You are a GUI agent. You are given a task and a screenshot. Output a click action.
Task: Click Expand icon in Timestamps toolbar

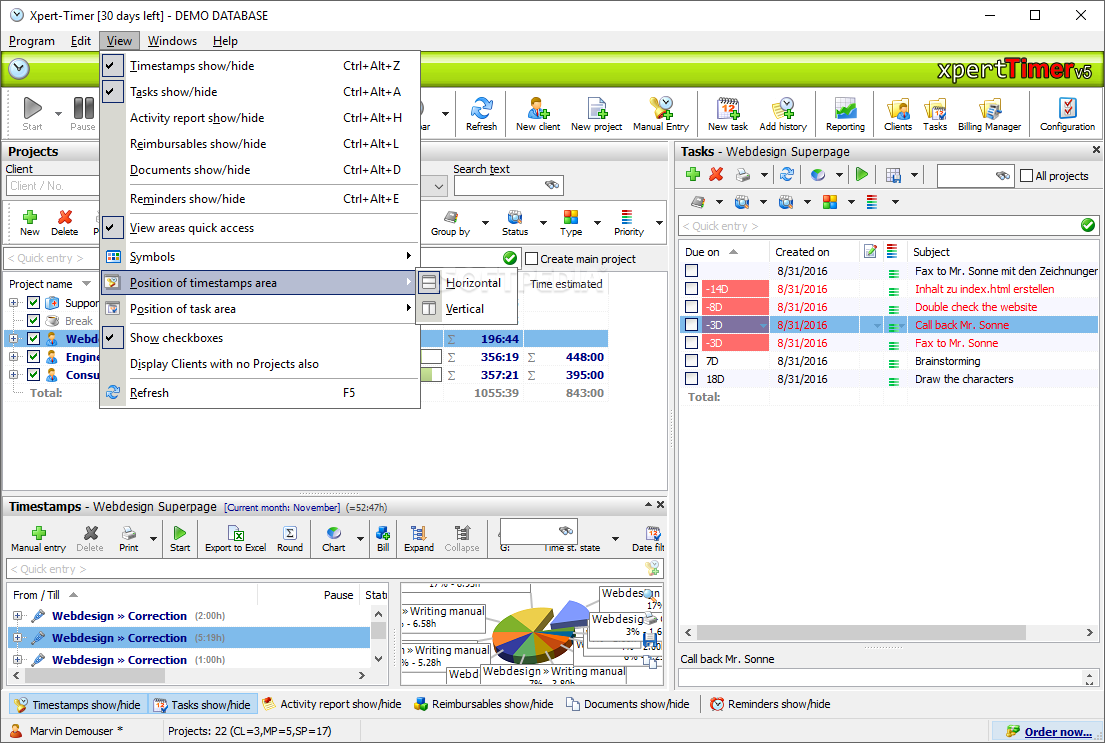click(x=419, y=539)
